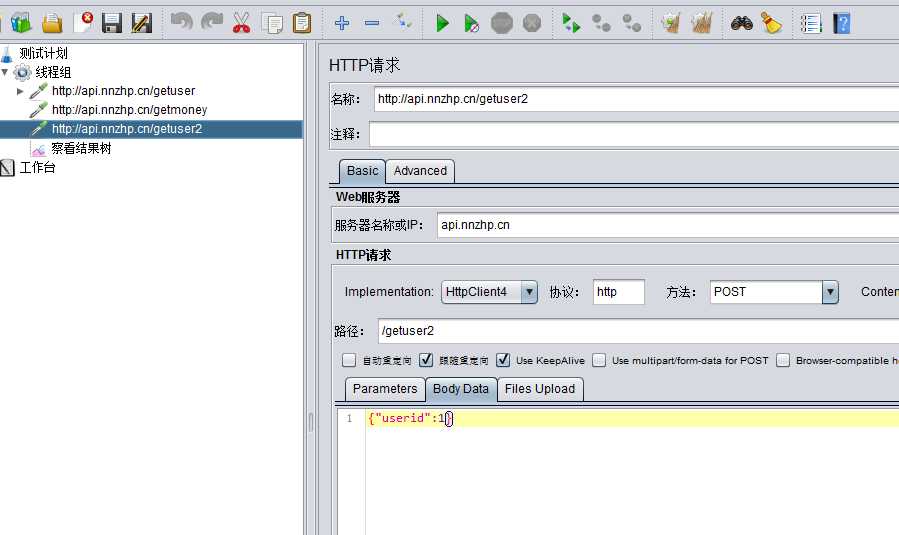This screenshot has height=535, width=899.
Task: Switch to the Advanced tab
Action: tap(420, 171)
